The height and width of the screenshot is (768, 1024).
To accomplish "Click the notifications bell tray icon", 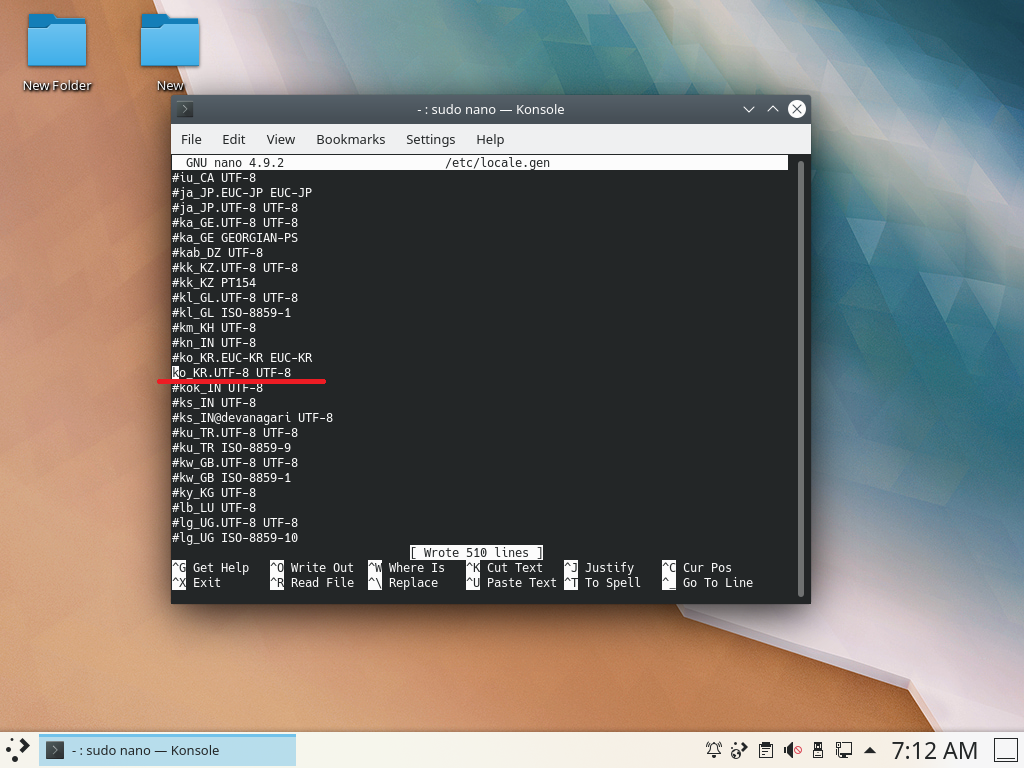I will point(714,750).
